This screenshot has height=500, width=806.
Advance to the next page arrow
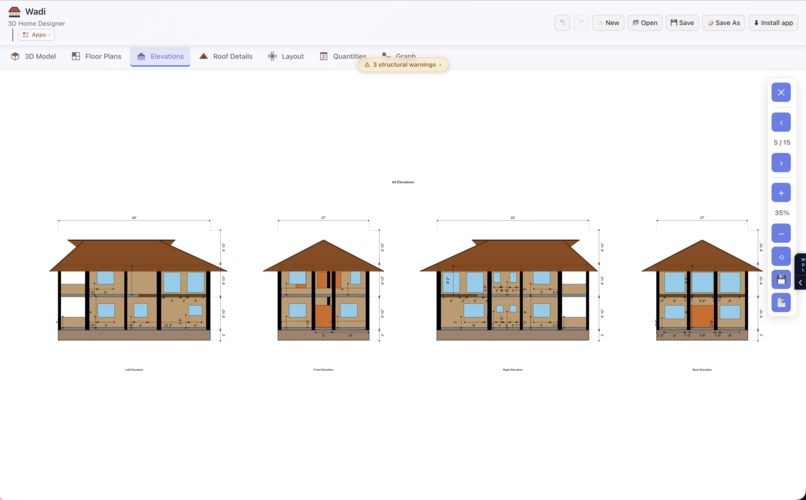click(x=781, y=163)
